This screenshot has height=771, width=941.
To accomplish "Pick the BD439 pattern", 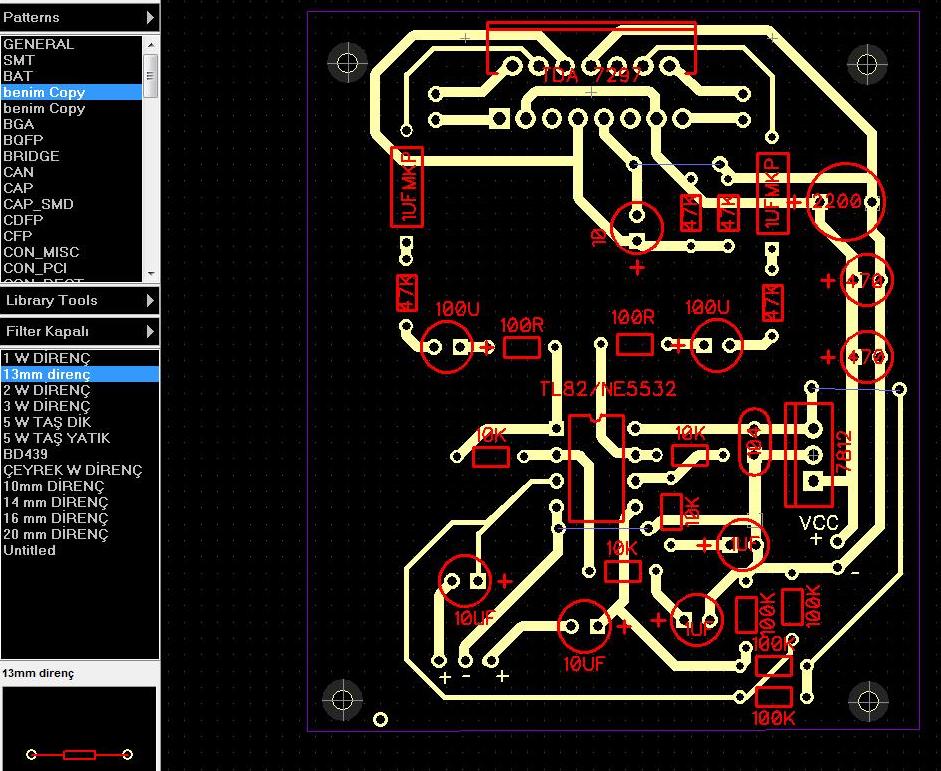I will coord(26,454).
